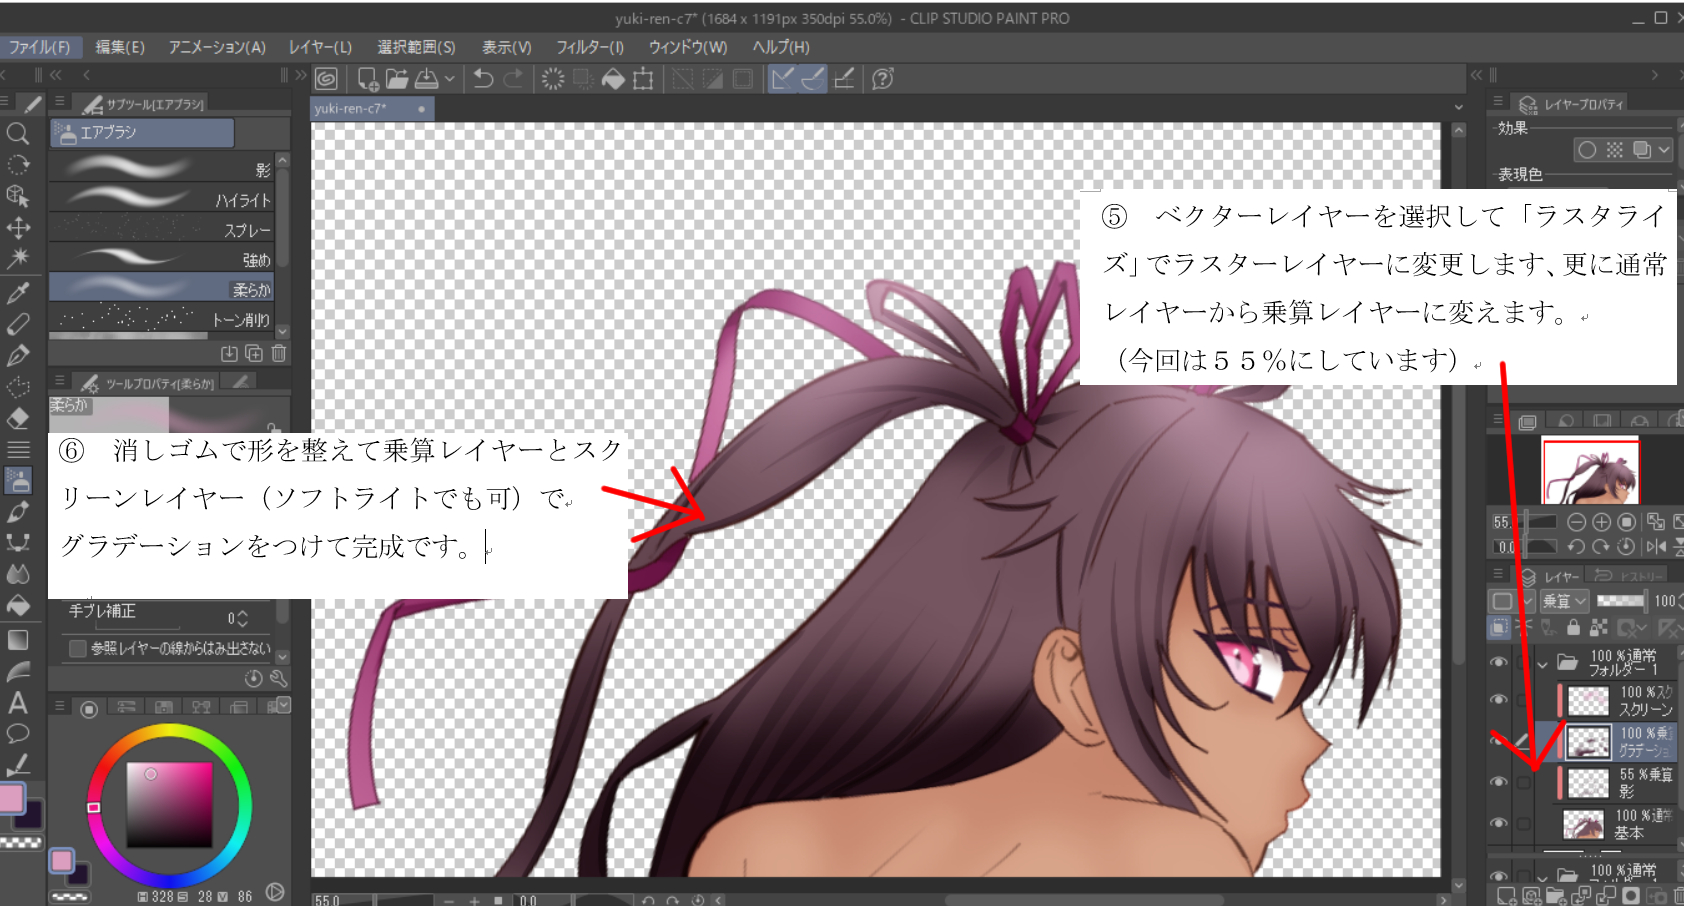This screenshot has height=906, width=1684.
Task: Enable 参照レイヤーの線からはみ出さない checkbox
Action: (77, 649)
